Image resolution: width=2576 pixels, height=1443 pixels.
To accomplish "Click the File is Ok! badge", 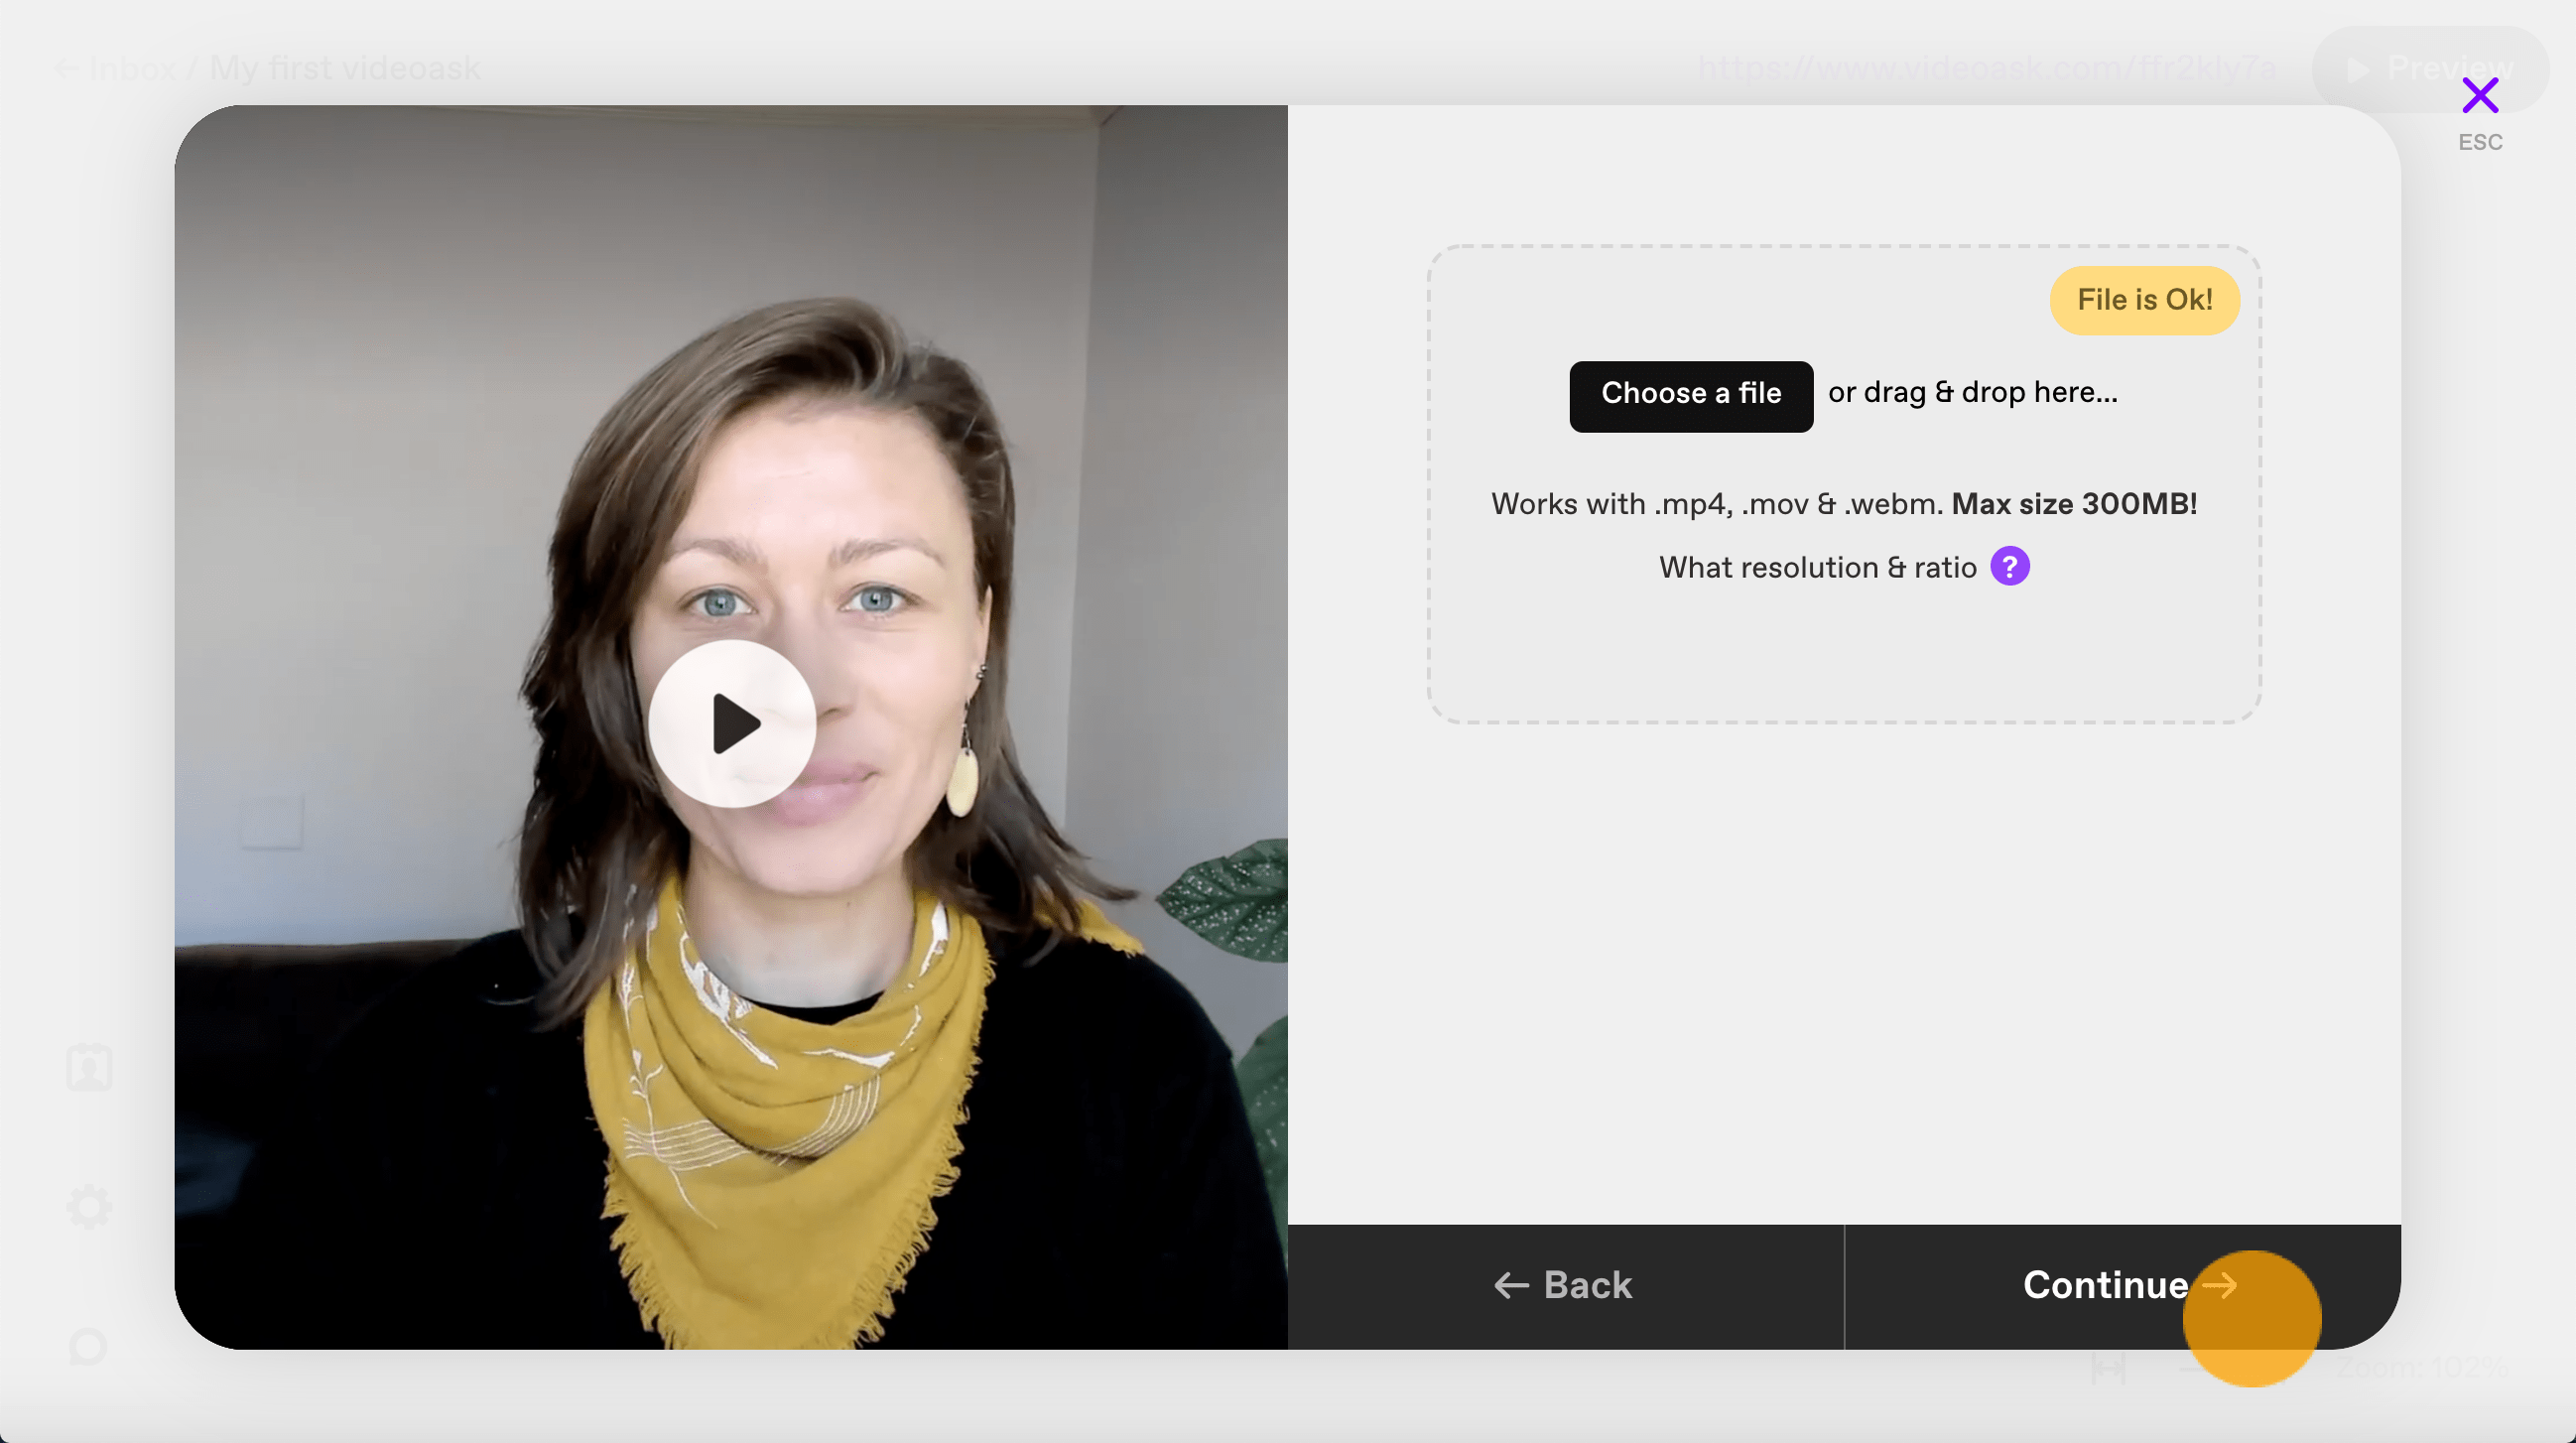I will click(2144, 299).
